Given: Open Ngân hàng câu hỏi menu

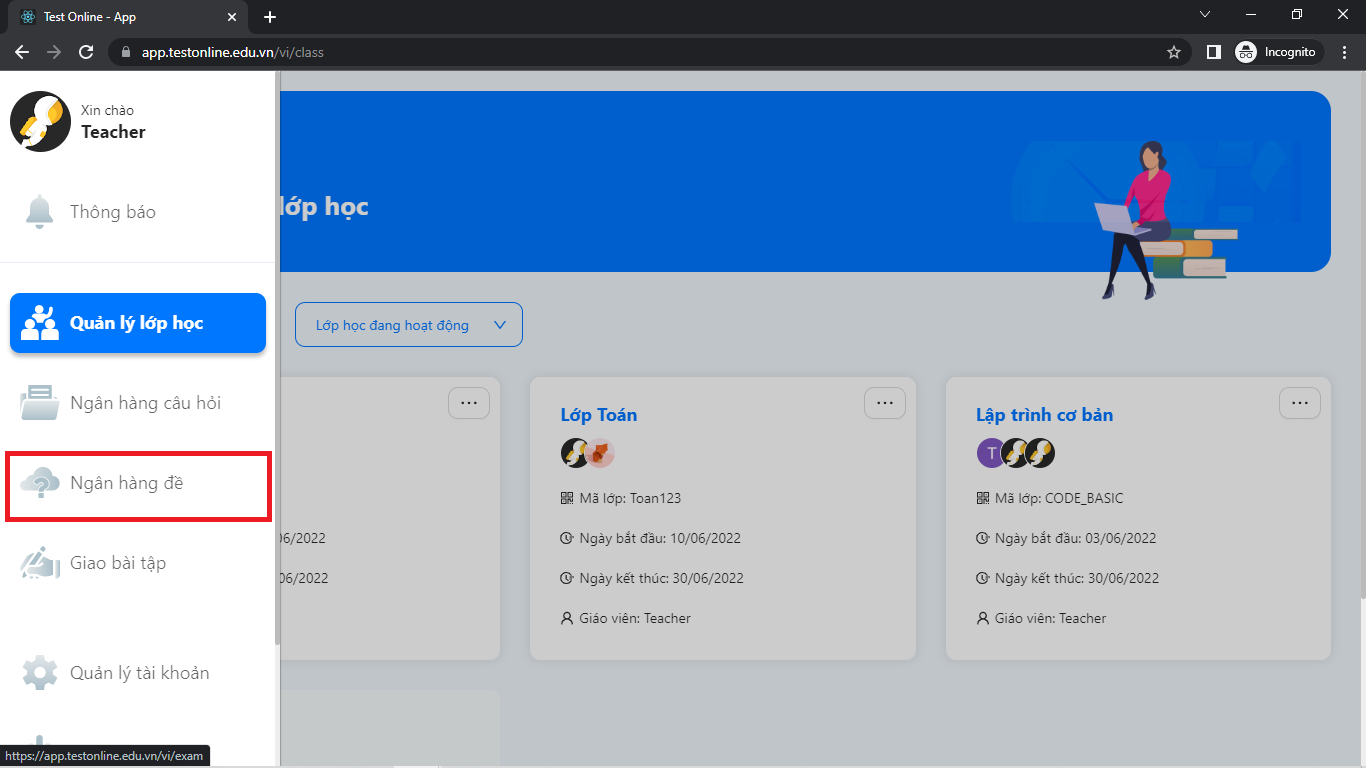Looking at the screenshot, I should pyautogui.click(x=138, y=403).
